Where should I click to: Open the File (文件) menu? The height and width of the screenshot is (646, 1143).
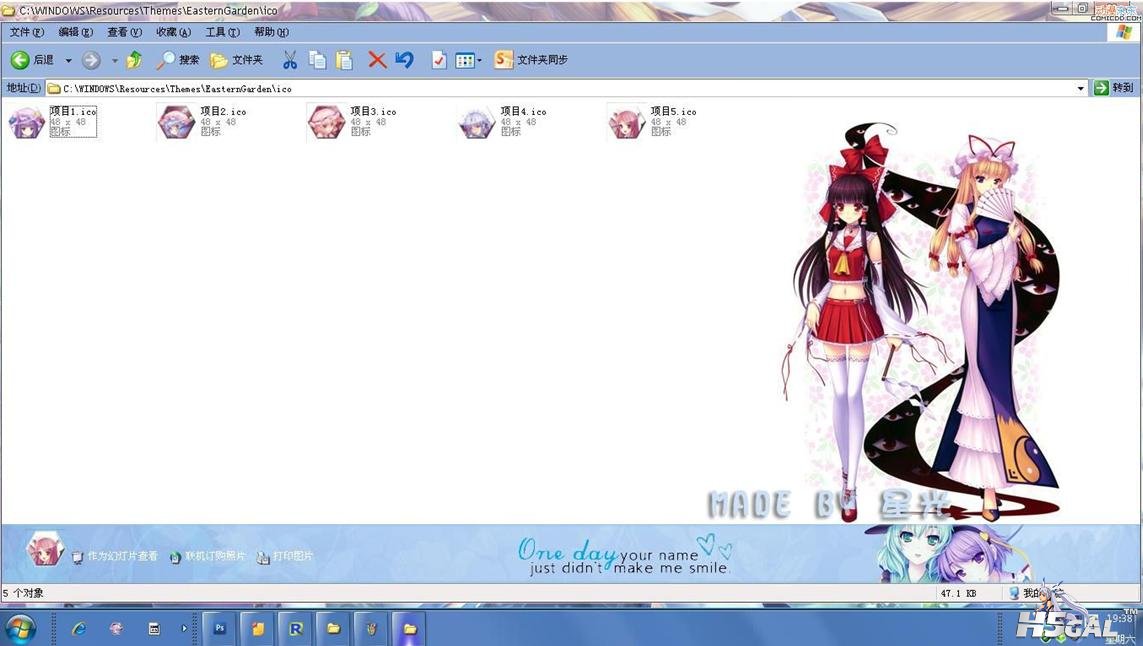click(27, 32)
